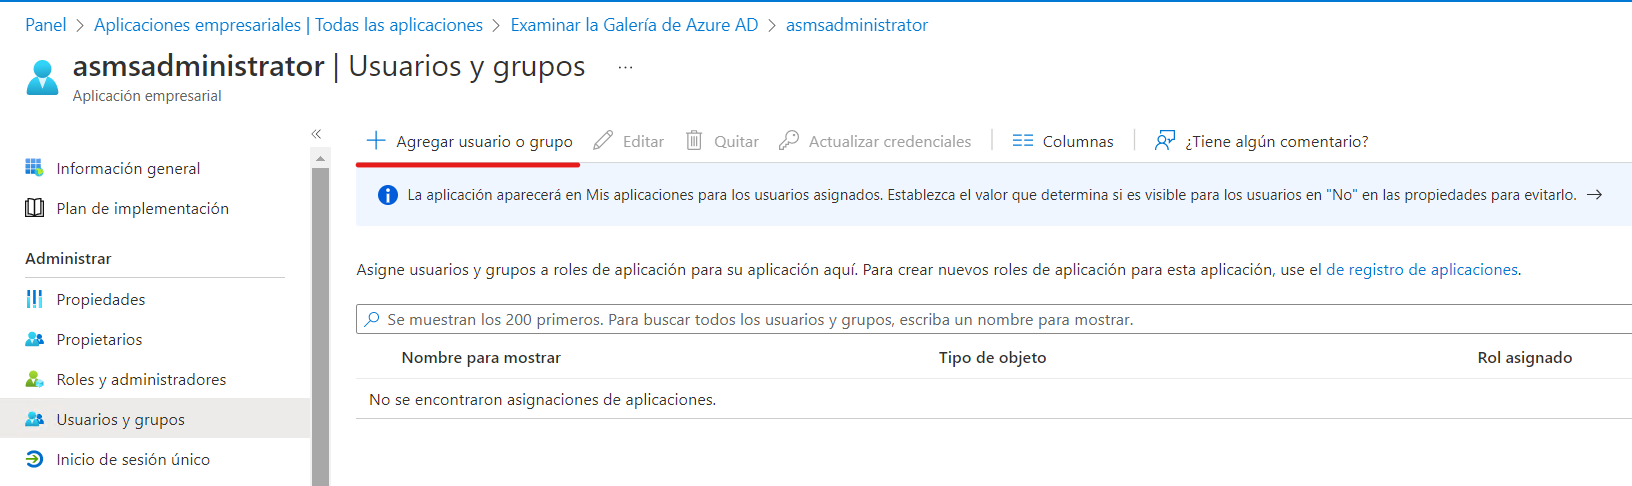Screen dimensions: 1632x486
Task: Click the asmsadministrator breadcrumb link
Action: click(857, 25)
